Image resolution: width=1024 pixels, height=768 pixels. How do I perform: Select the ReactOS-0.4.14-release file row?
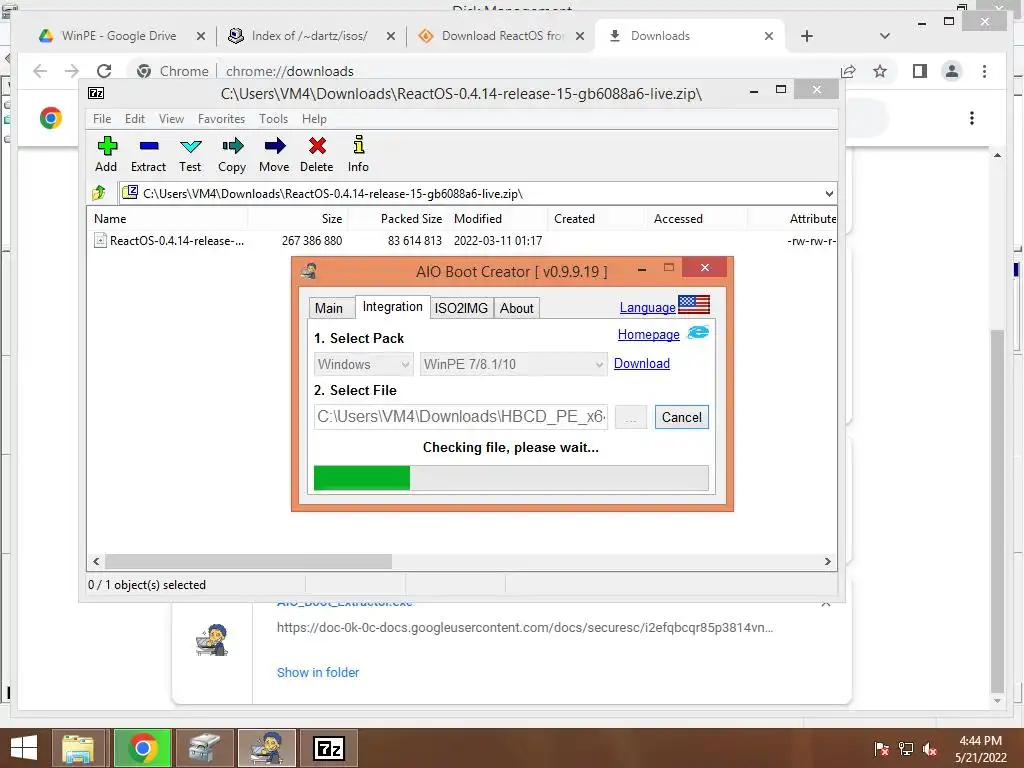pyautogui.click(x=464, y=240)
